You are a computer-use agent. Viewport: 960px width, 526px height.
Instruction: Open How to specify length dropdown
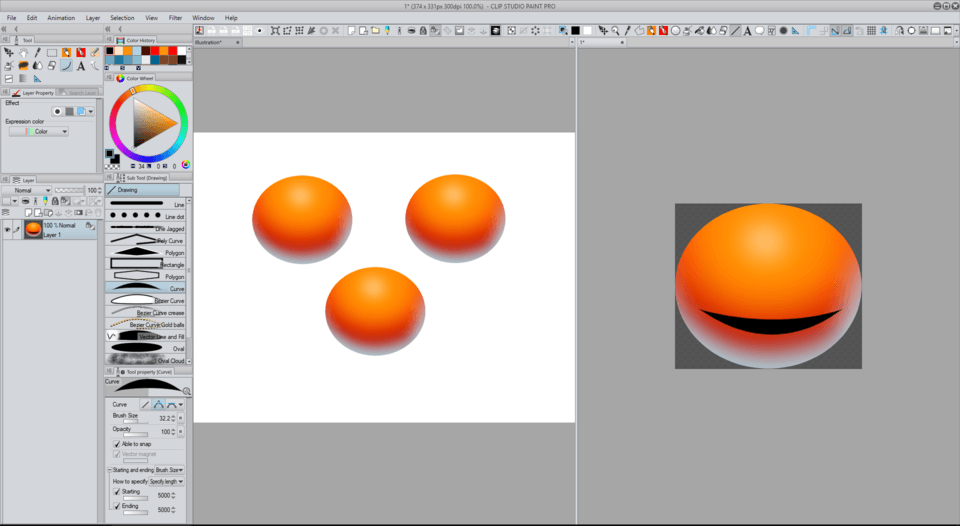pyautogui.click(x=167, y=481)
